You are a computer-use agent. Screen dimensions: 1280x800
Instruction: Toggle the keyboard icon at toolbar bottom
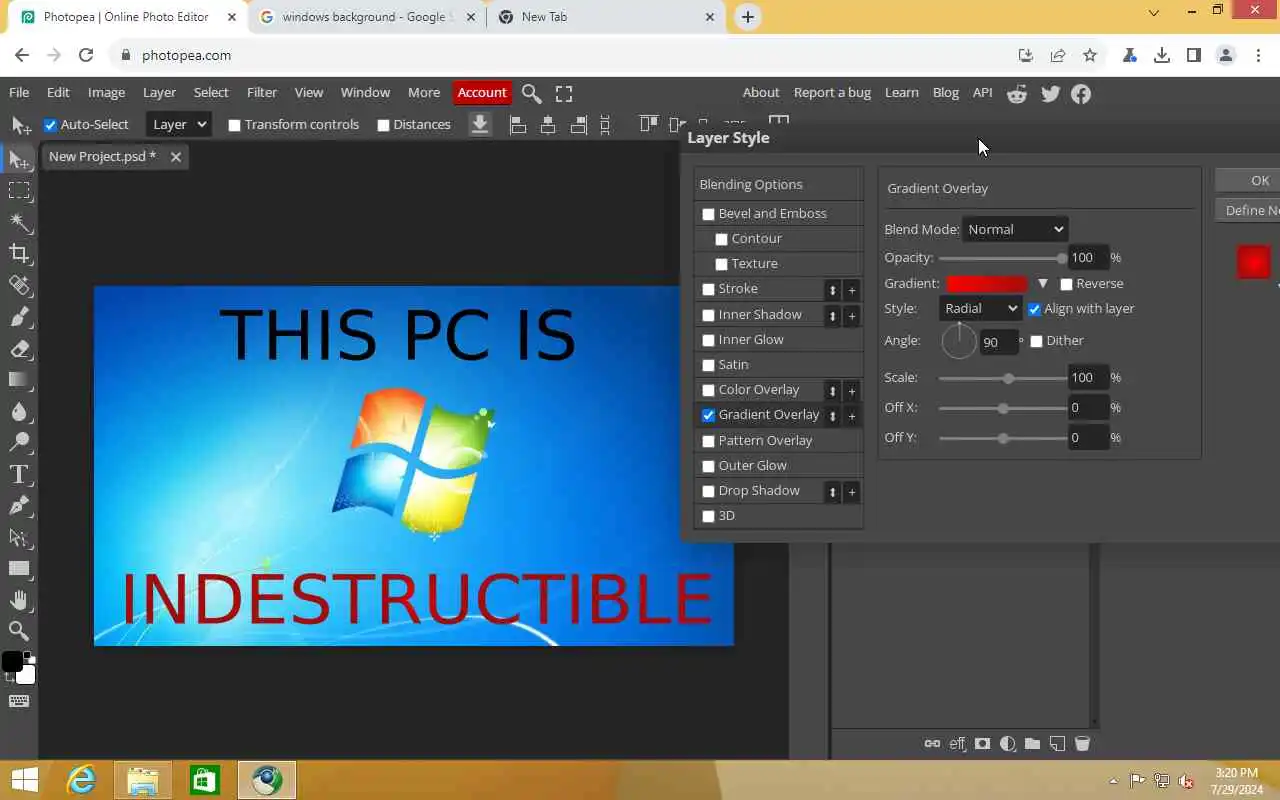click(19, 701)
